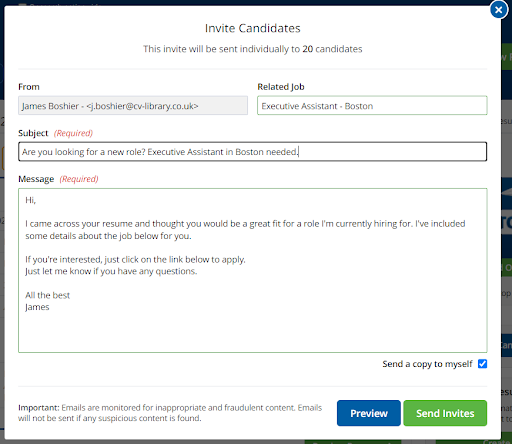This screenshot has height=444, width=512.
Task: Click empty space at bottom of Message box
Action: tap(252, 332)
